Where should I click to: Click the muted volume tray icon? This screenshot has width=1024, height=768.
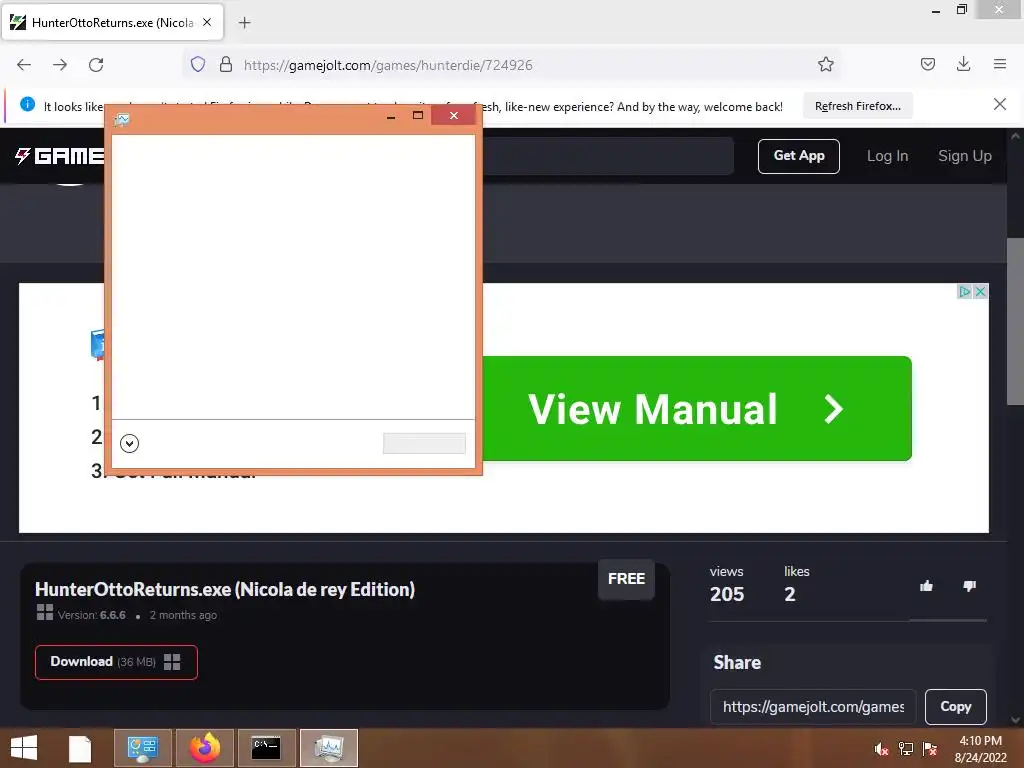tap(881, 749)
